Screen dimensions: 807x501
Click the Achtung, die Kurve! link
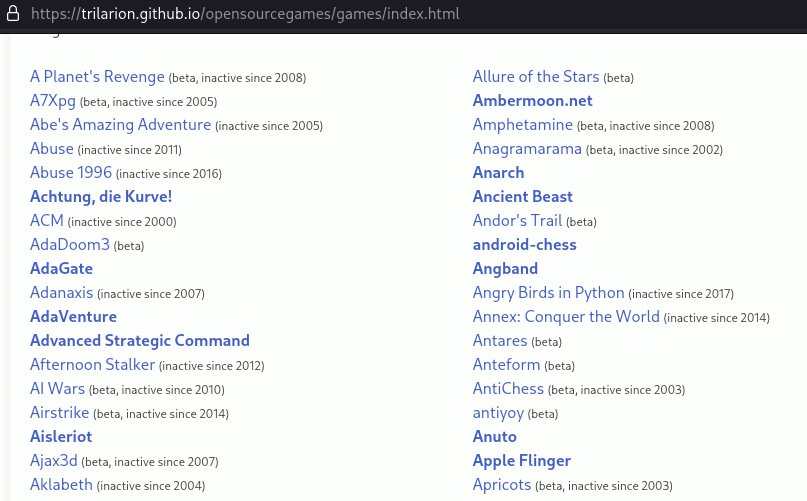pyautogui.click(x=101, y=197)
